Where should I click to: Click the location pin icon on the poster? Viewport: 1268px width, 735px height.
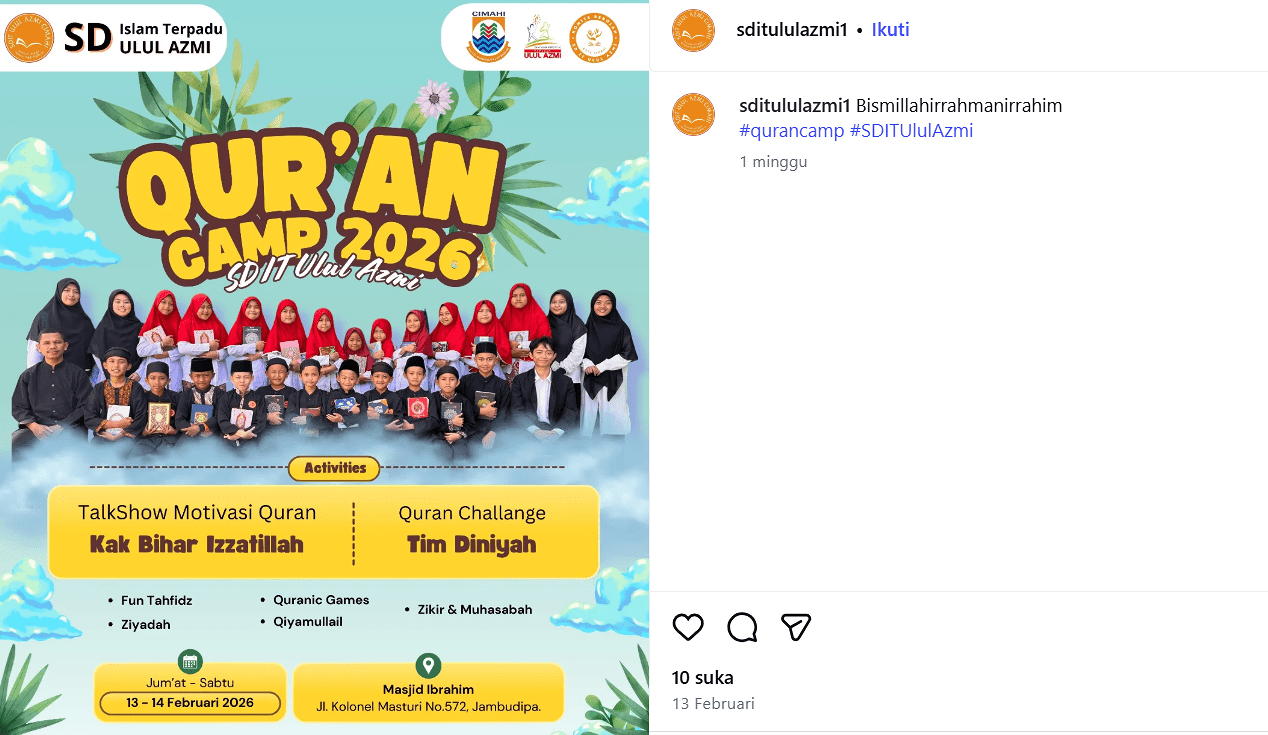(428, 666)
